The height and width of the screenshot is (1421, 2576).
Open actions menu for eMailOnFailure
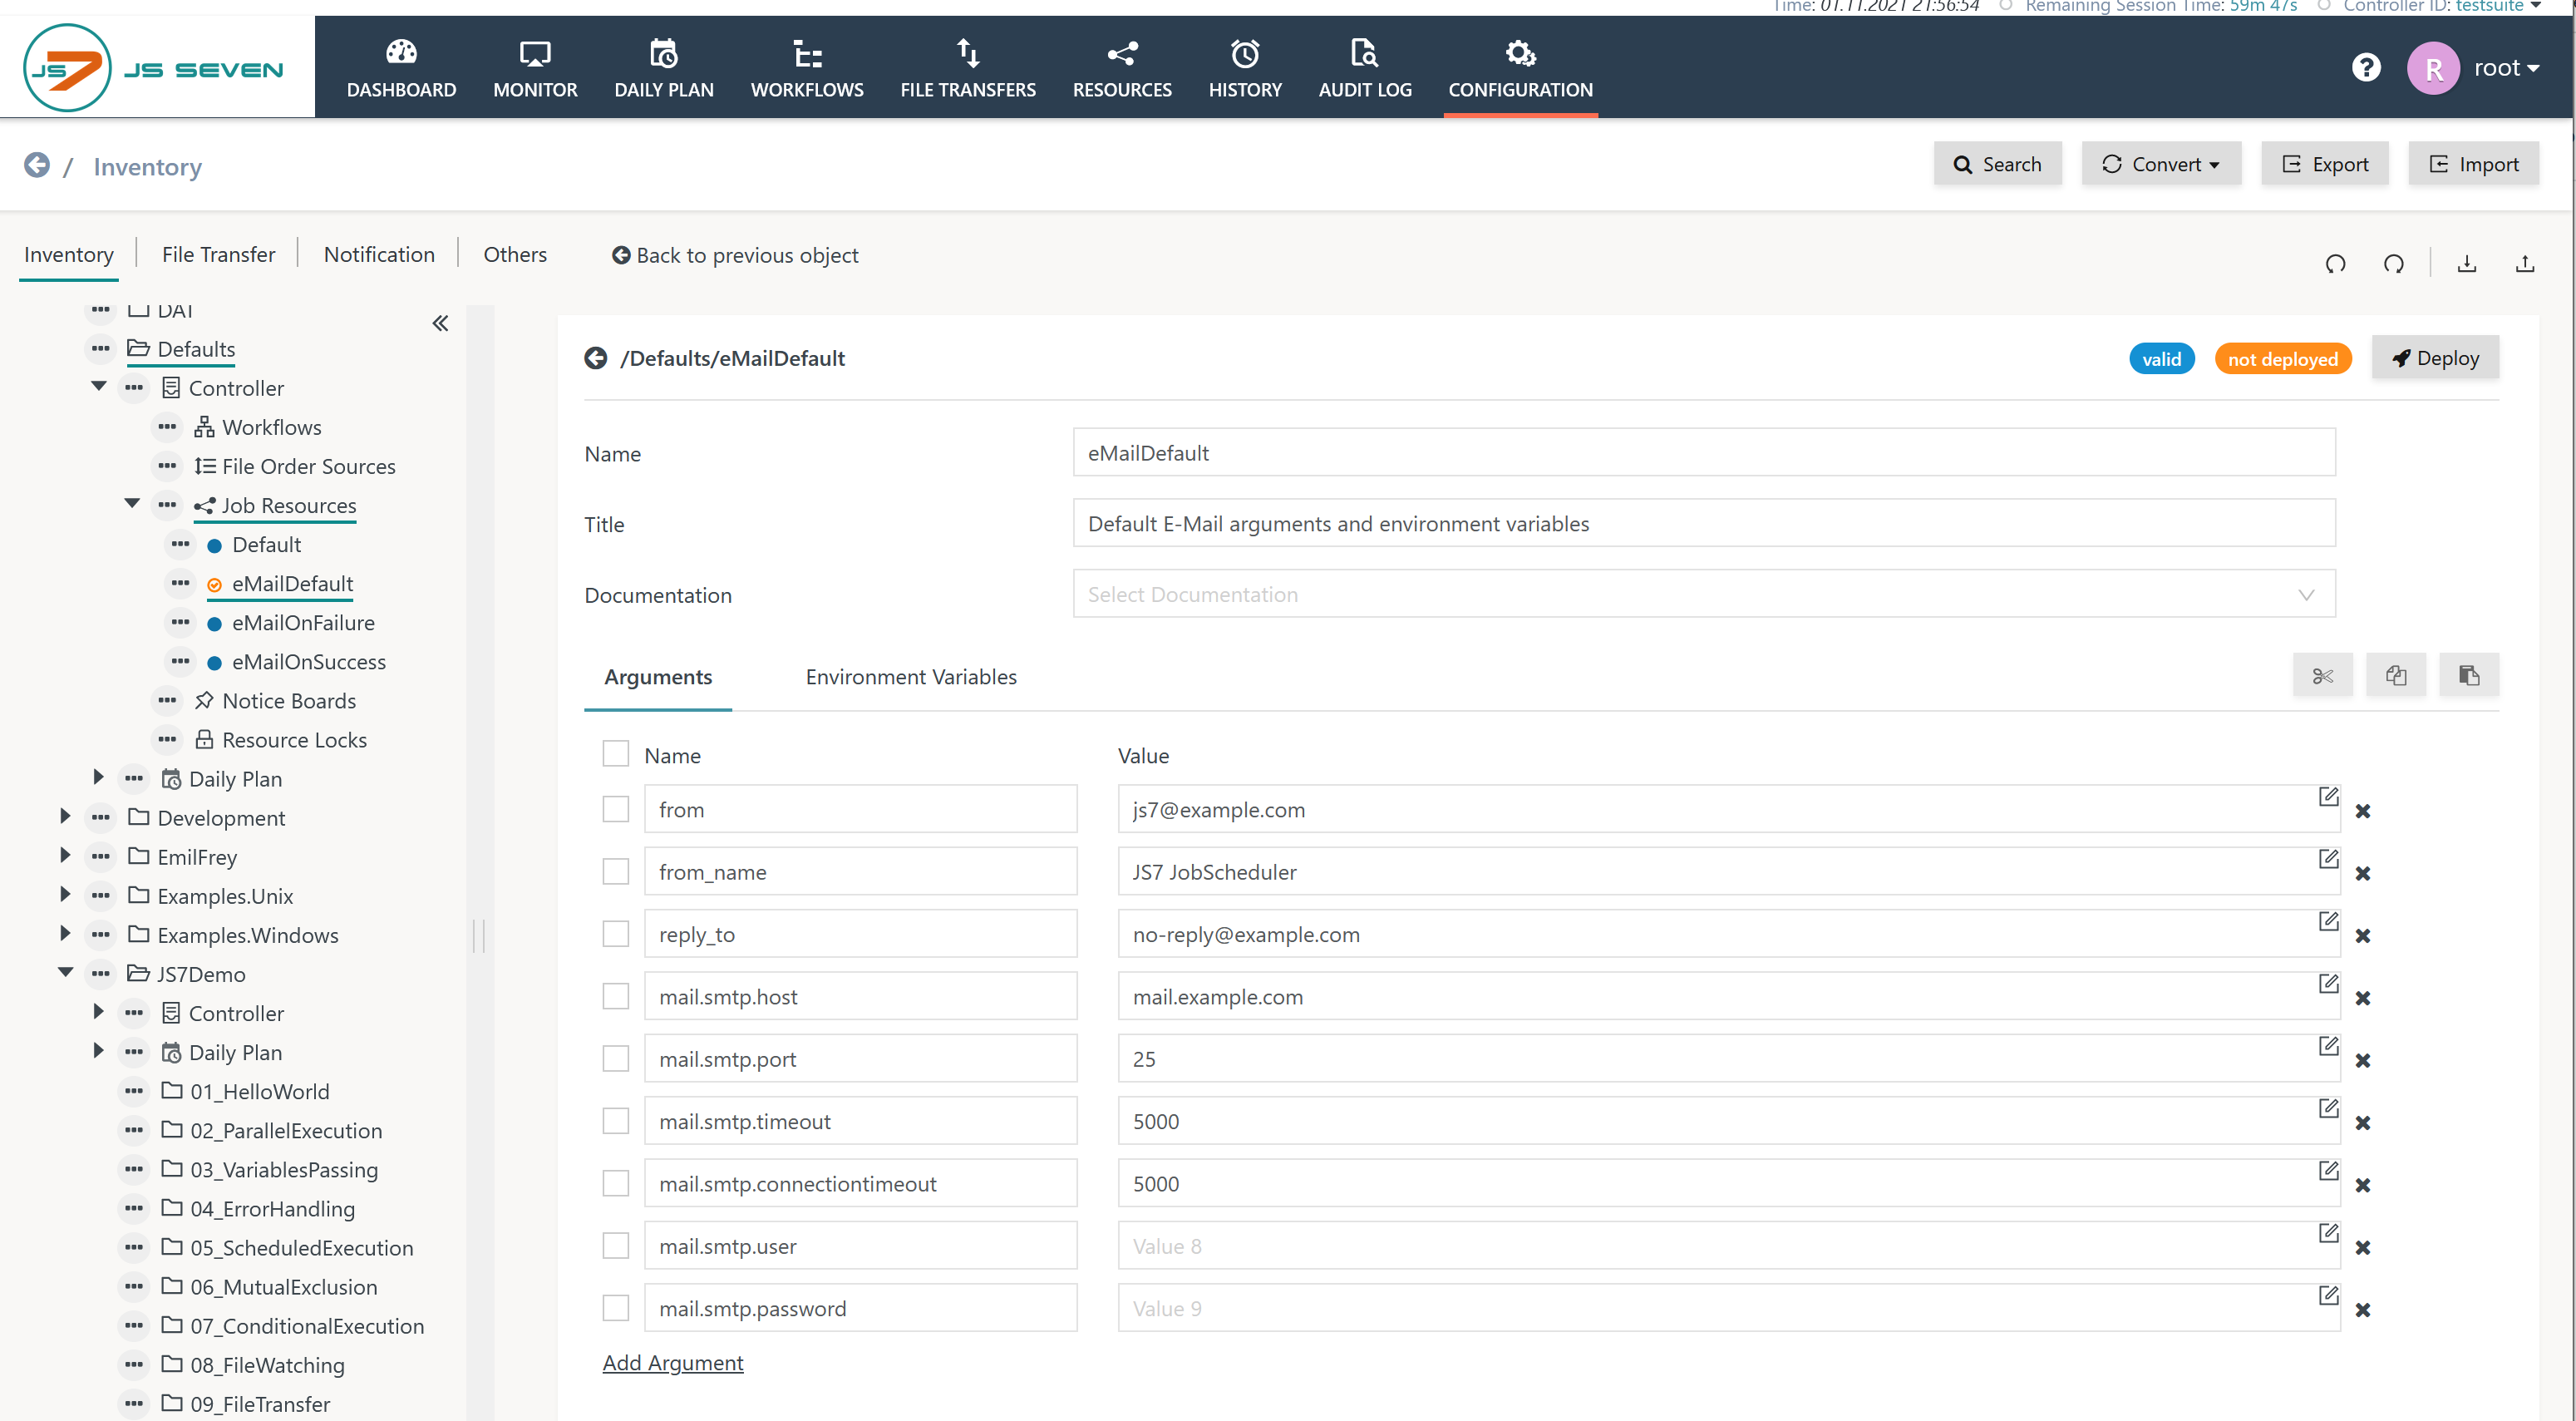180,622
